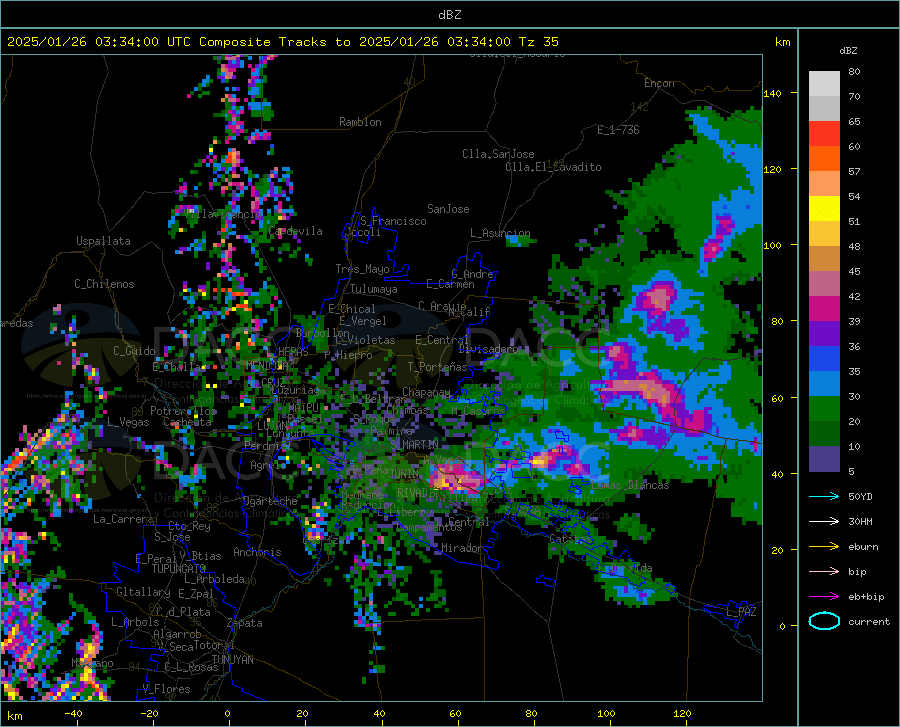Click the Lomas_Blancas label
The image size is (900, 727).
(630, 485)
